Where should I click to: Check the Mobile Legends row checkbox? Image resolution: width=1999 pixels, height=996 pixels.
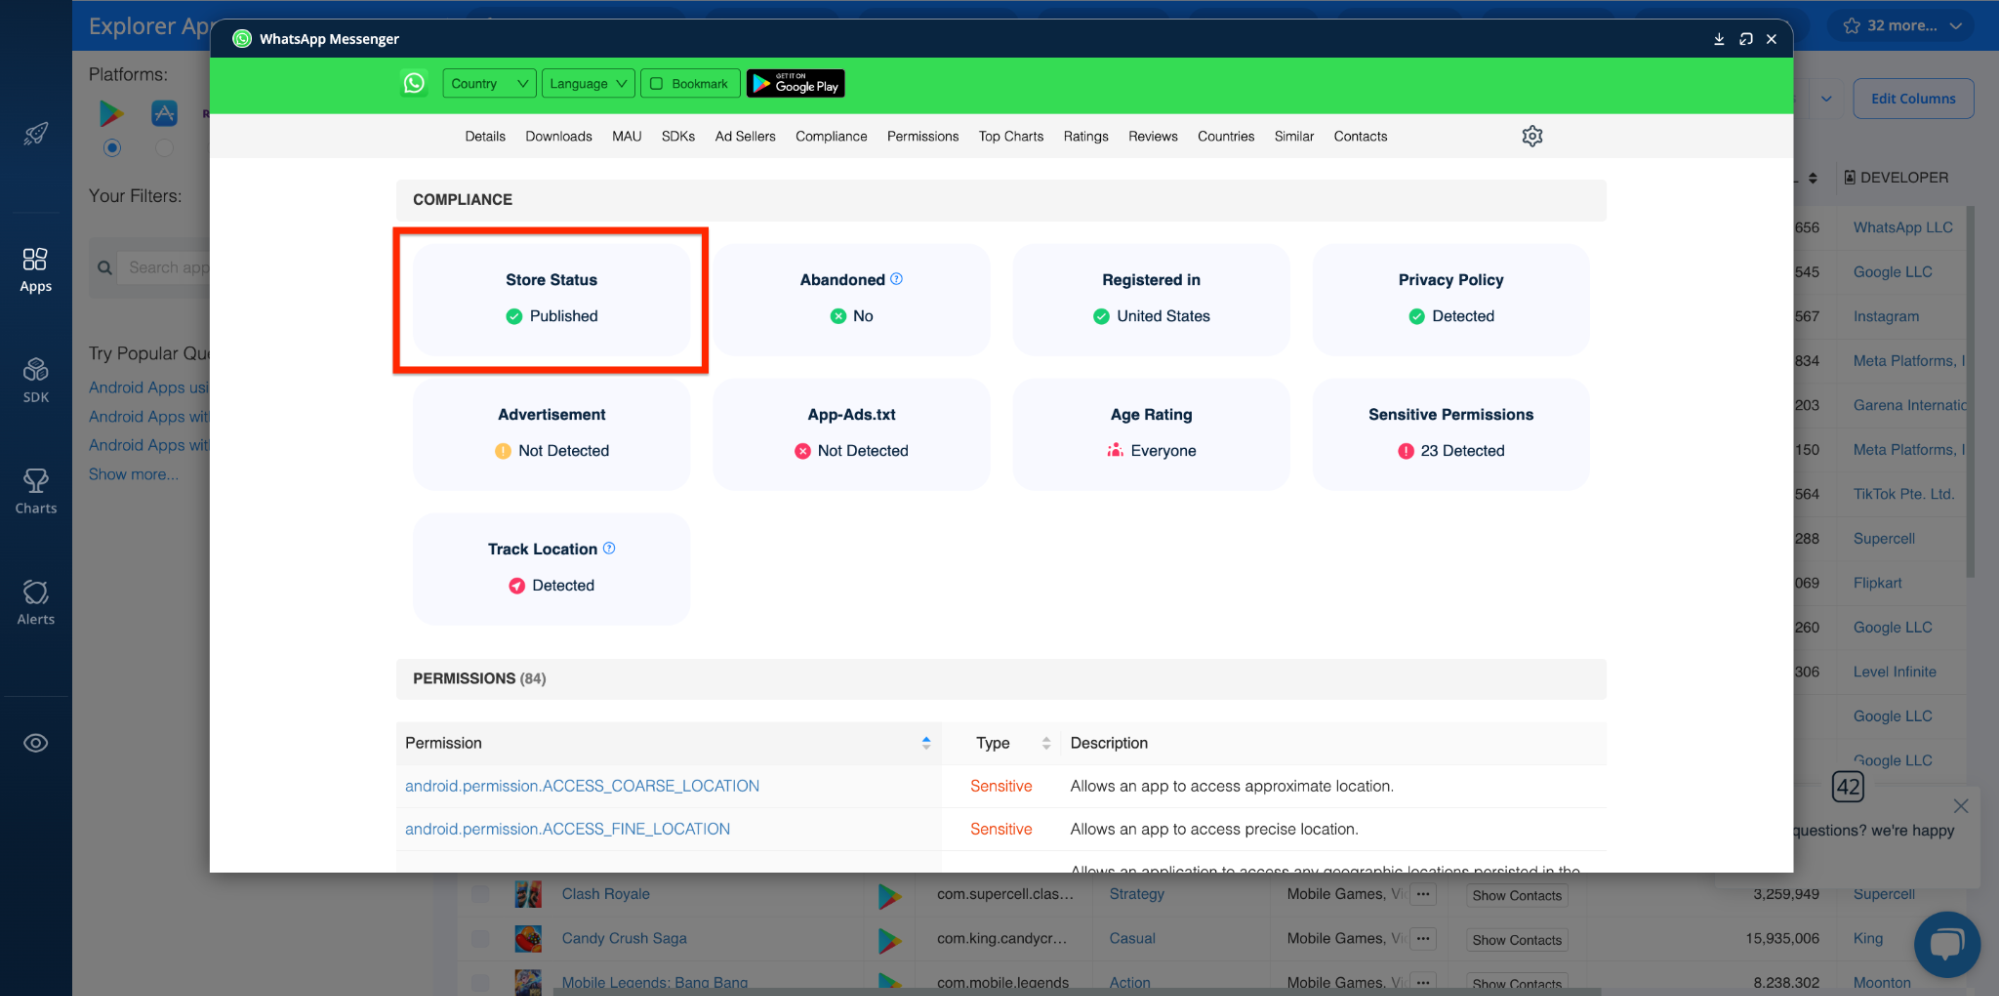coord(480,982)
